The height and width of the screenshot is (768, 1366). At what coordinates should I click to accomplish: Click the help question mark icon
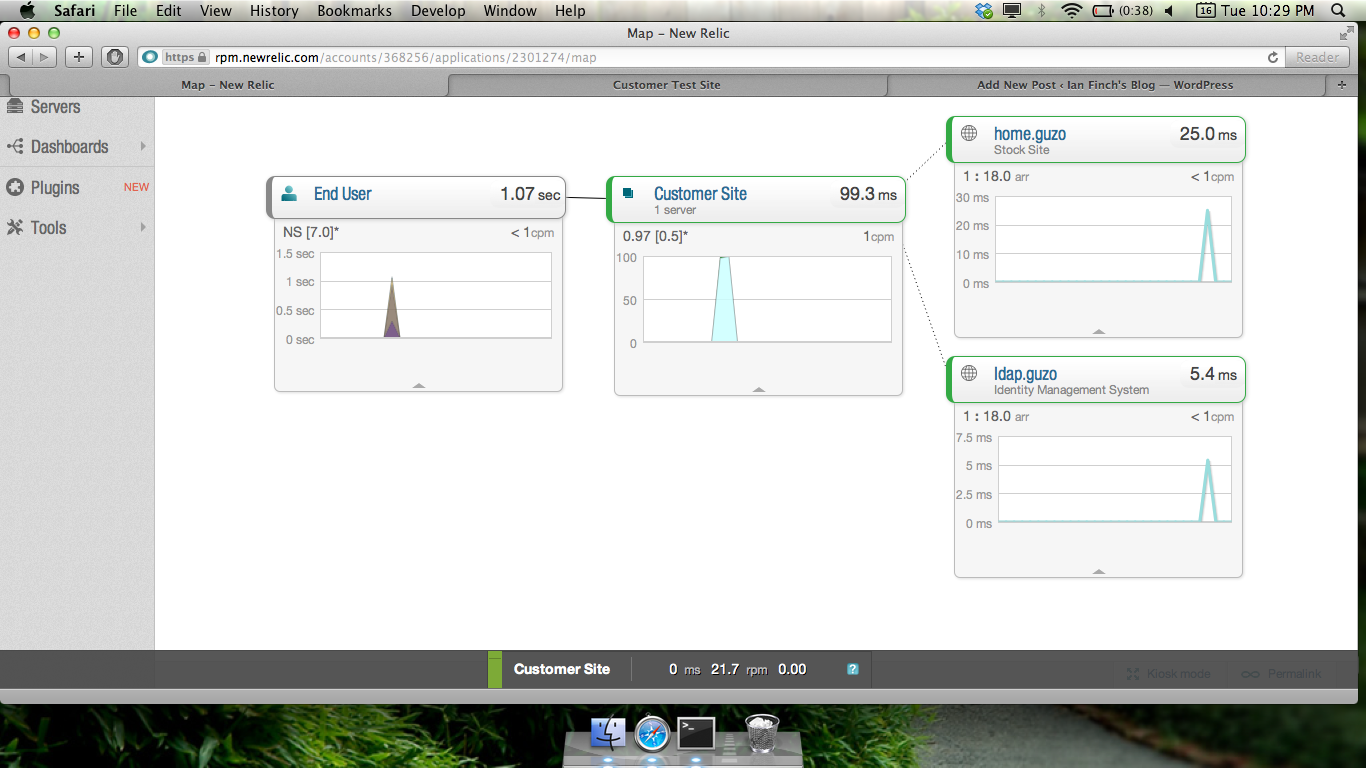pos(853,669)
